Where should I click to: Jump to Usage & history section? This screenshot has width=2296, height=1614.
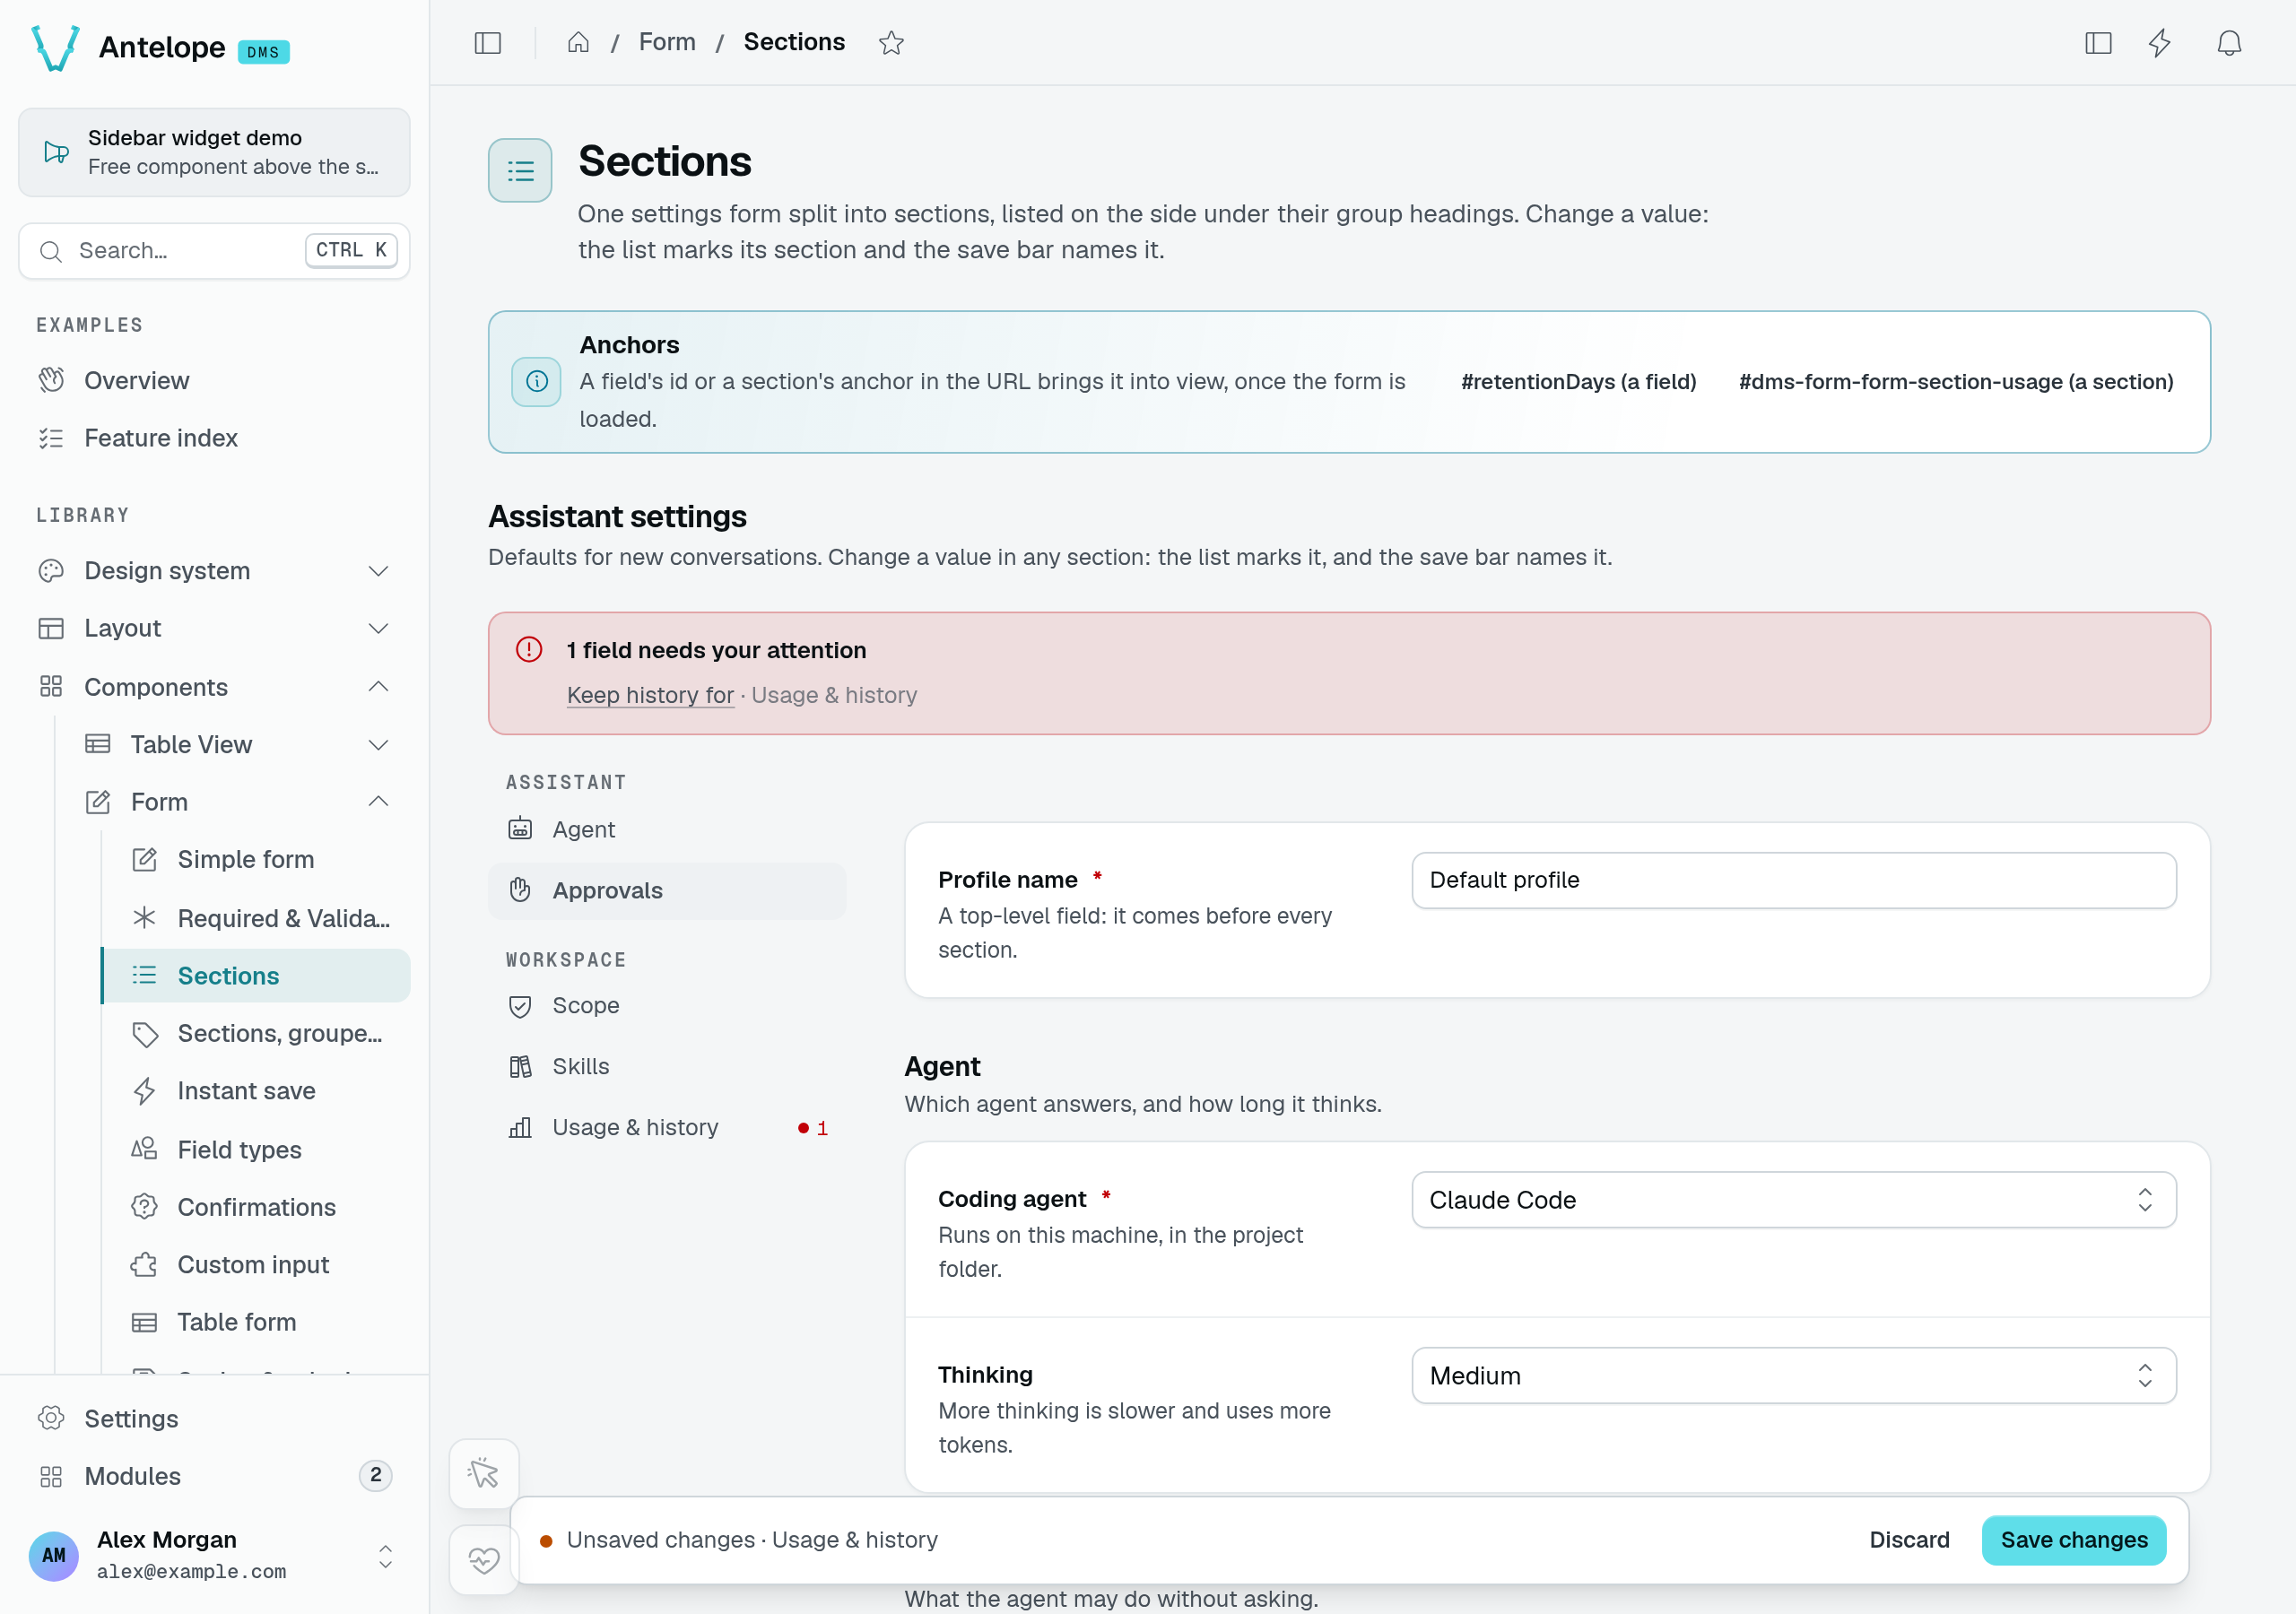(667, 1127)
